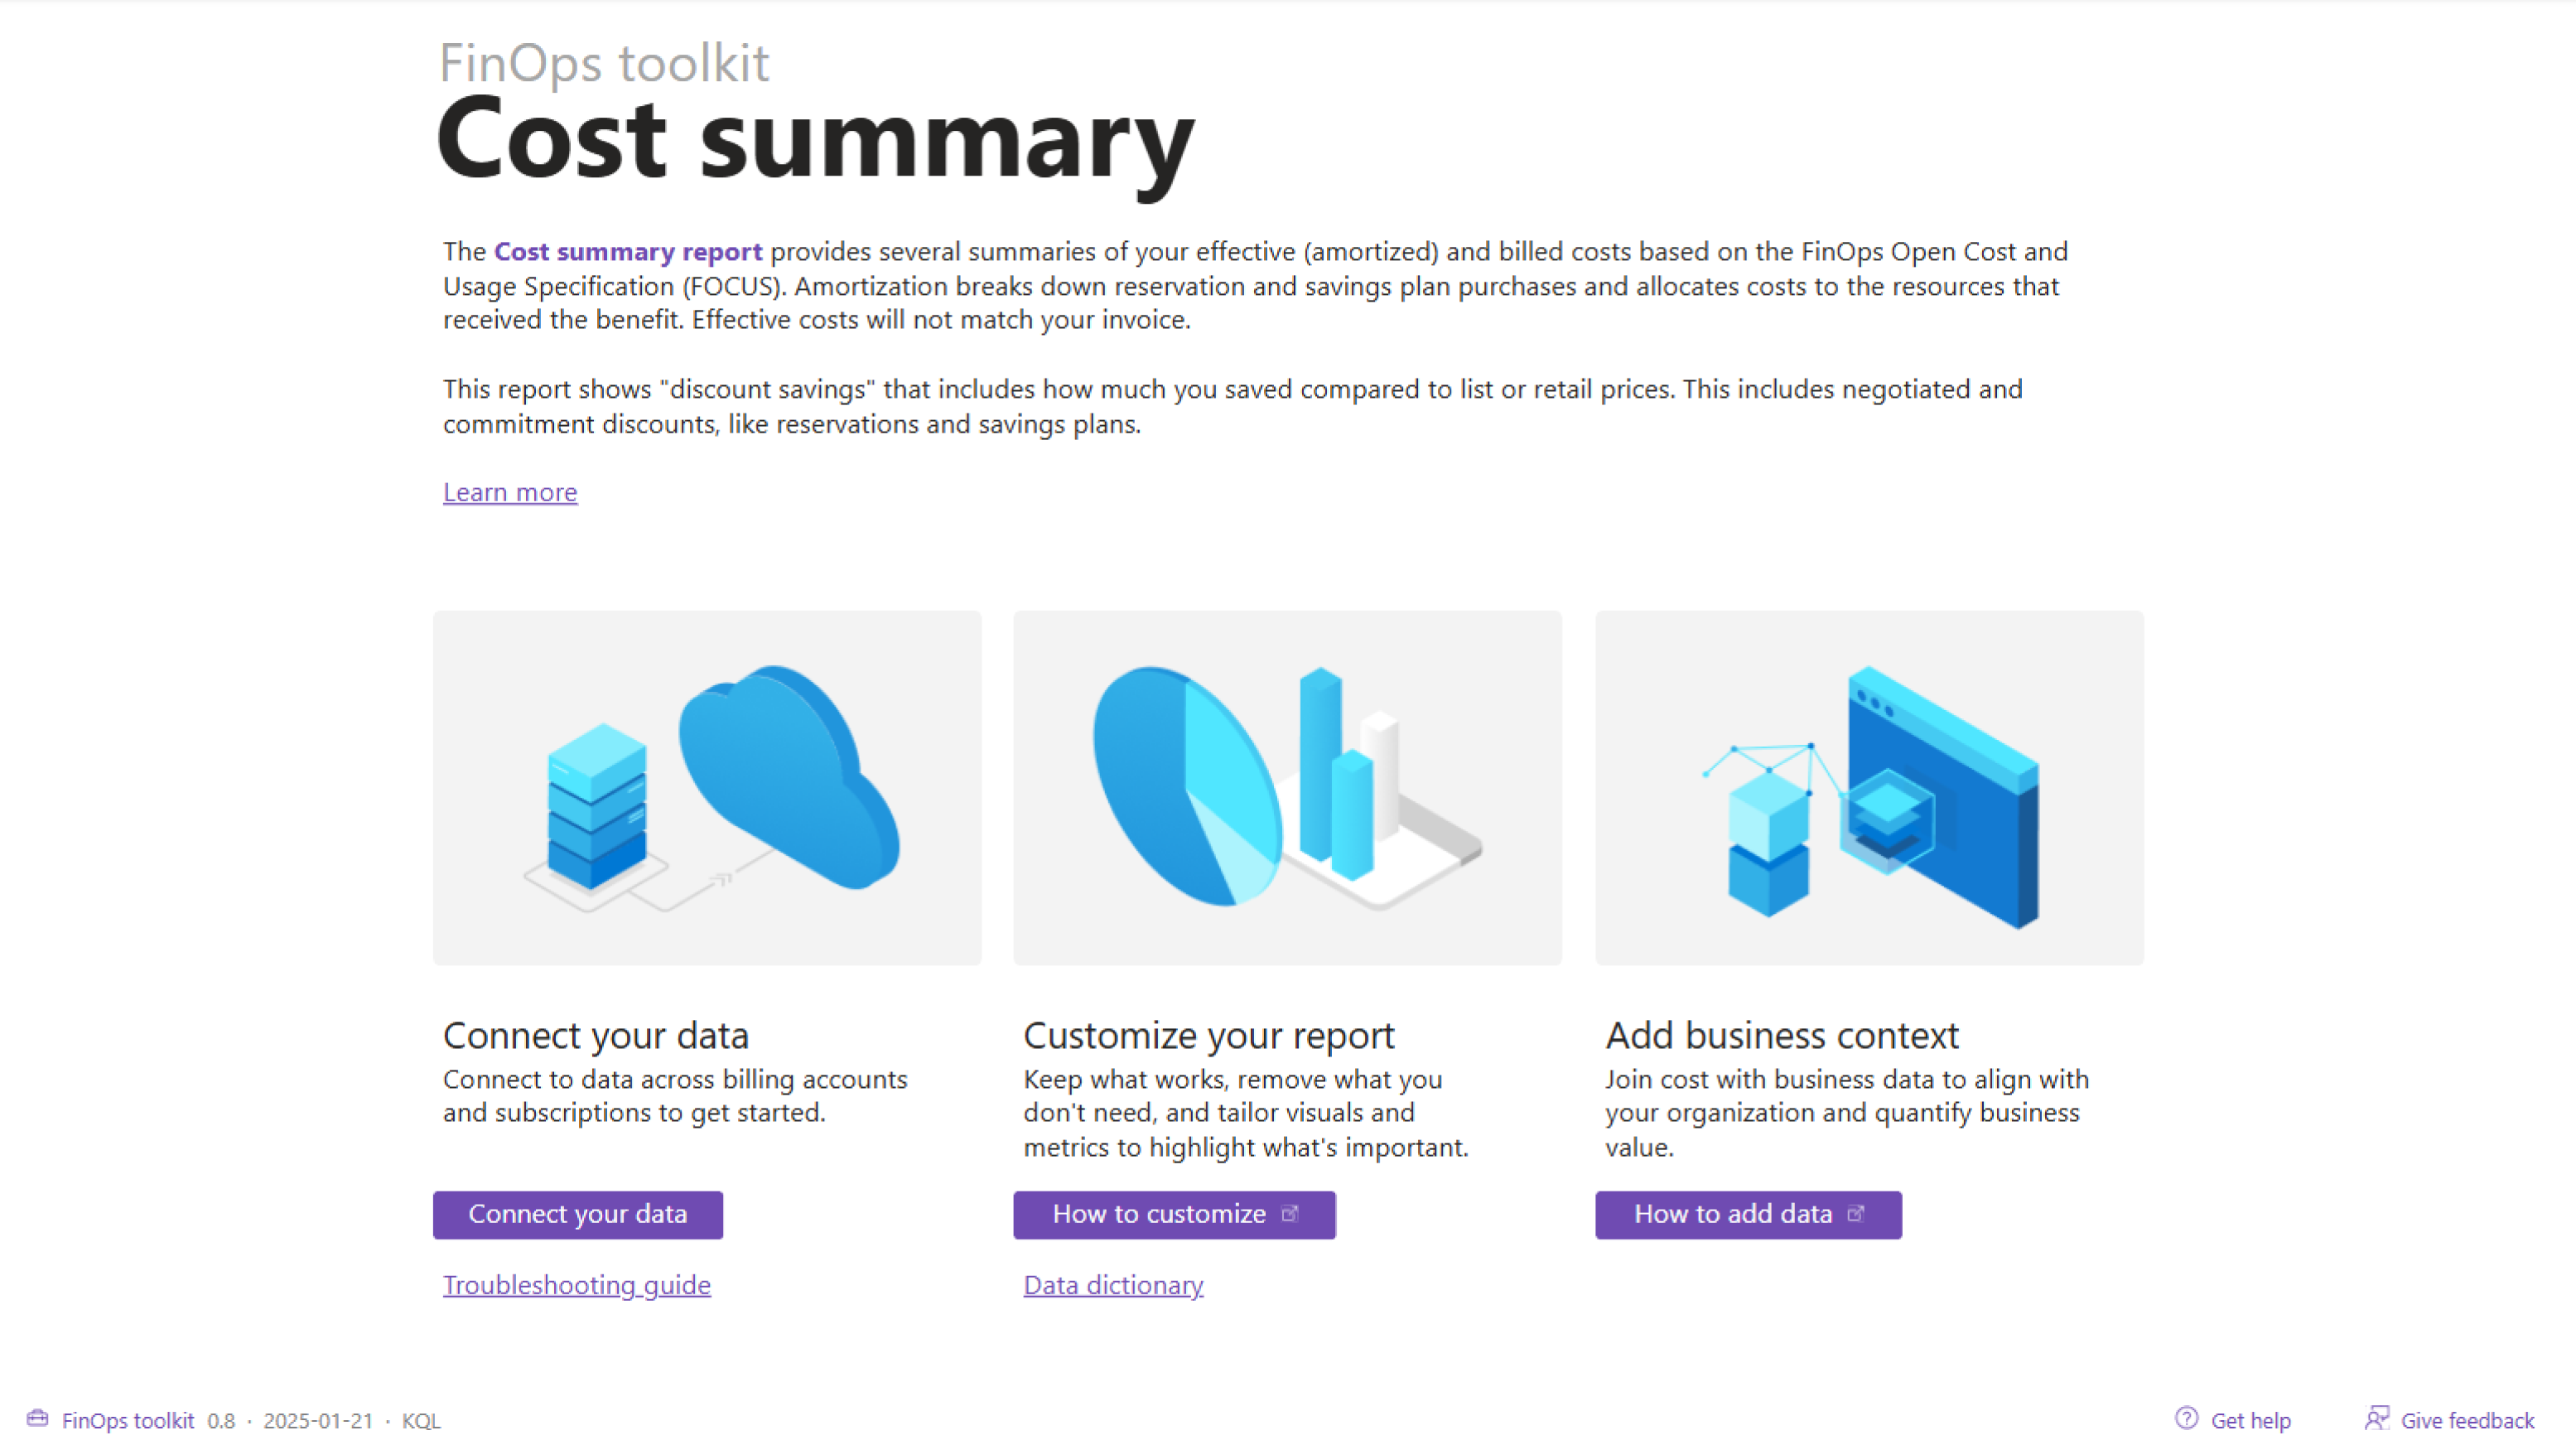
Task: Click the cloud and server illustration
Action: pyautogui.click(x=707, y=788)
